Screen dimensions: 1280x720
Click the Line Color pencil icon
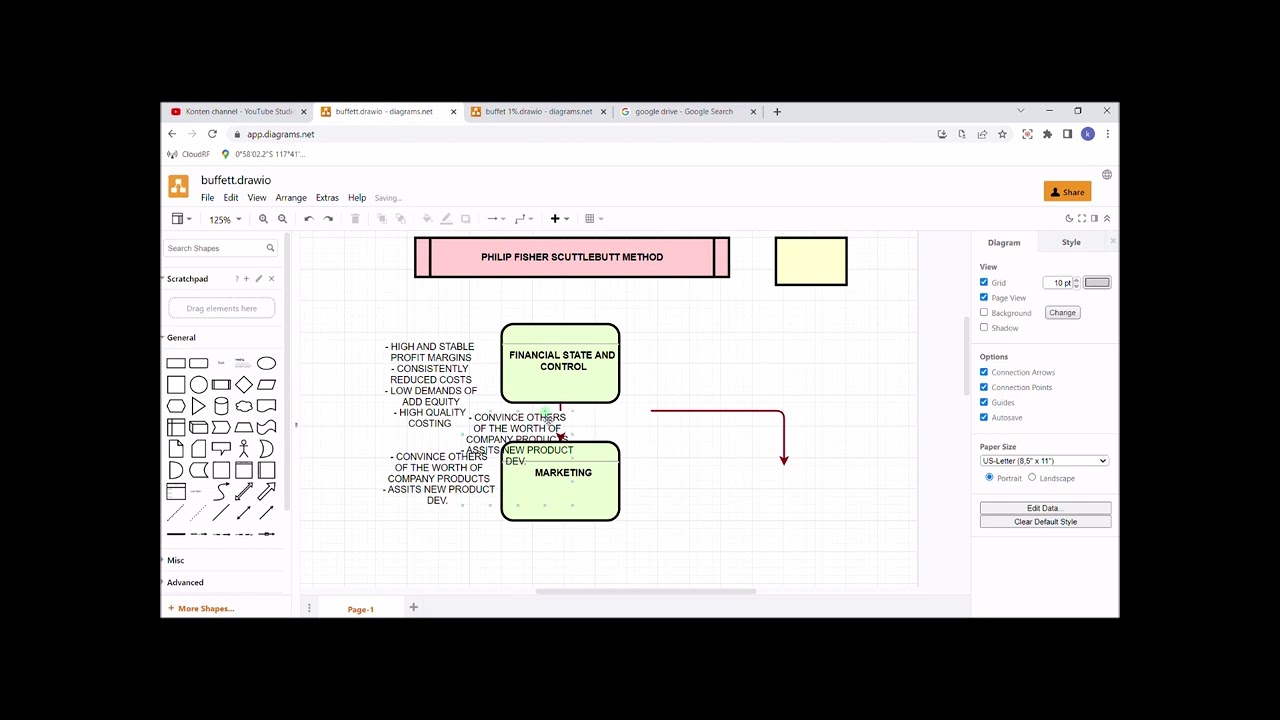[x=446, y=219]
